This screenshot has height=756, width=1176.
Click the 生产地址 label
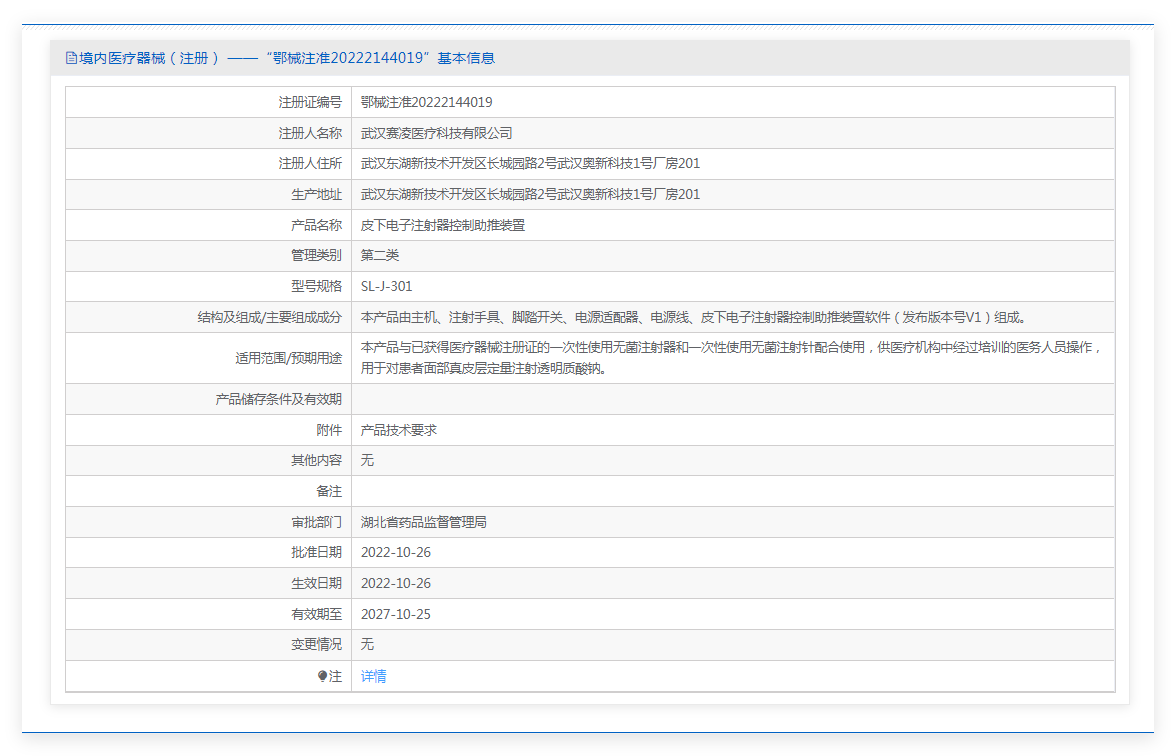click(x=316, y=195)
